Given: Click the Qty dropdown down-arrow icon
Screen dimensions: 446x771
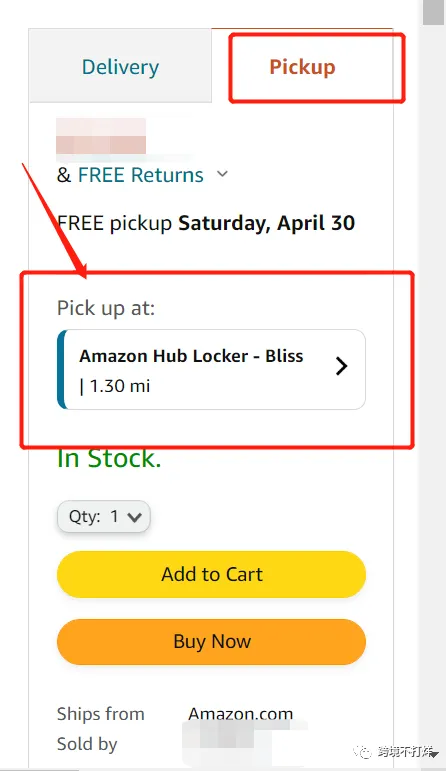Looking at the screenshot, I should (x=134, y=517).
